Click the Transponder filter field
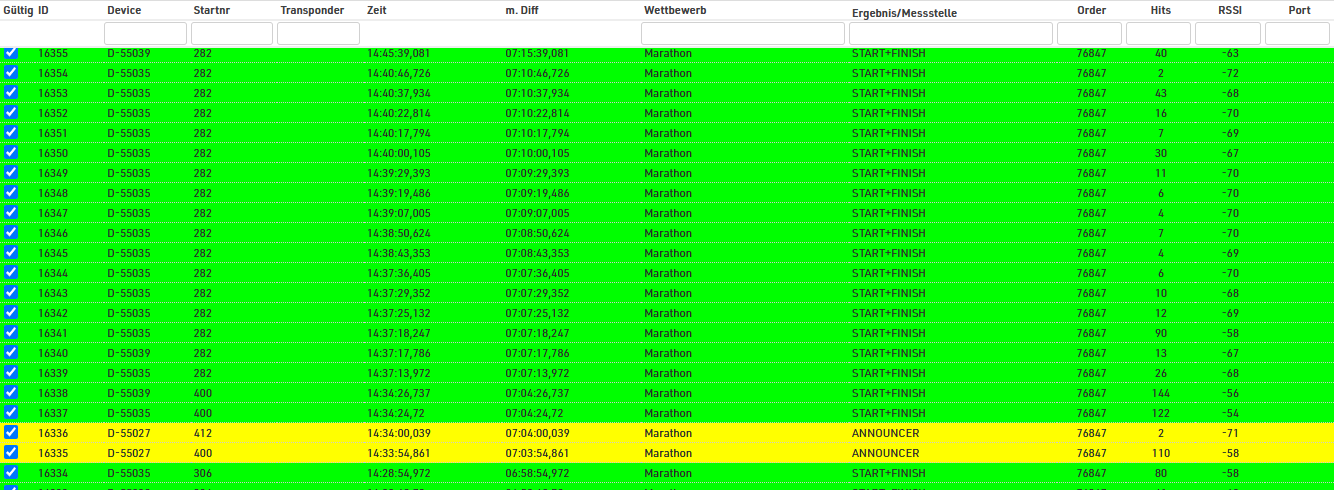This screenshot has width=1334, height=490. 318,34
